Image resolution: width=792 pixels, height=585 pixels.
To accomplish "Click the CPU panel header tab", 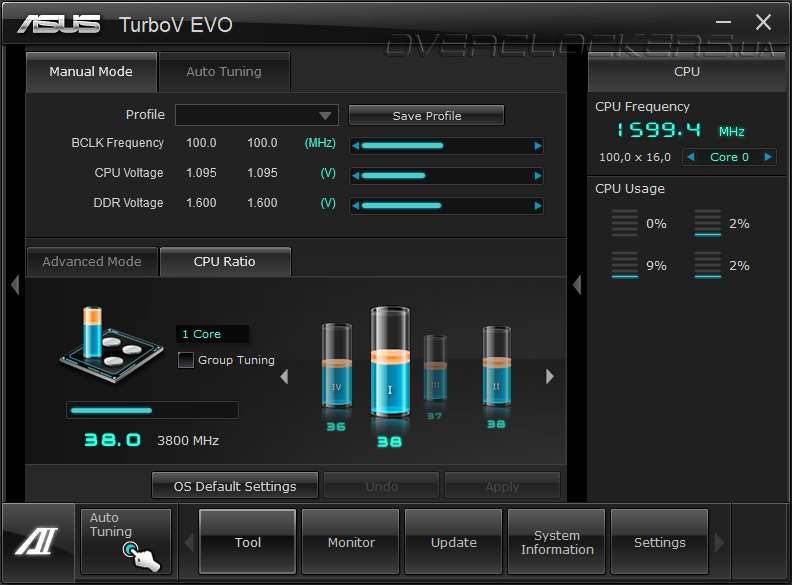I will coord(687,72).
